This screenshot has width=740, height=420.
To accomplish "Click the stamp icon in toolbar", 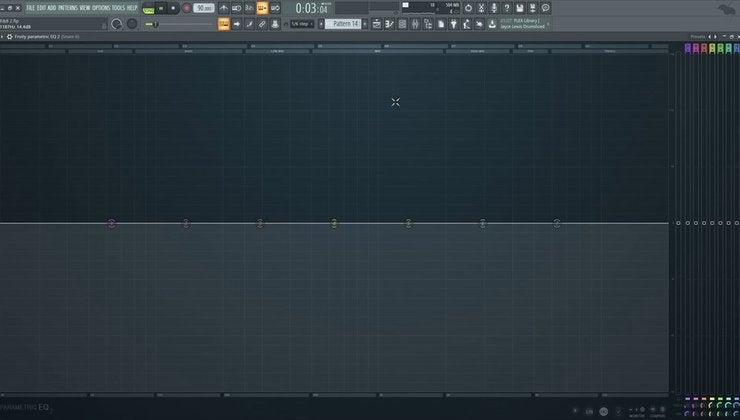I will click(275, 24).
